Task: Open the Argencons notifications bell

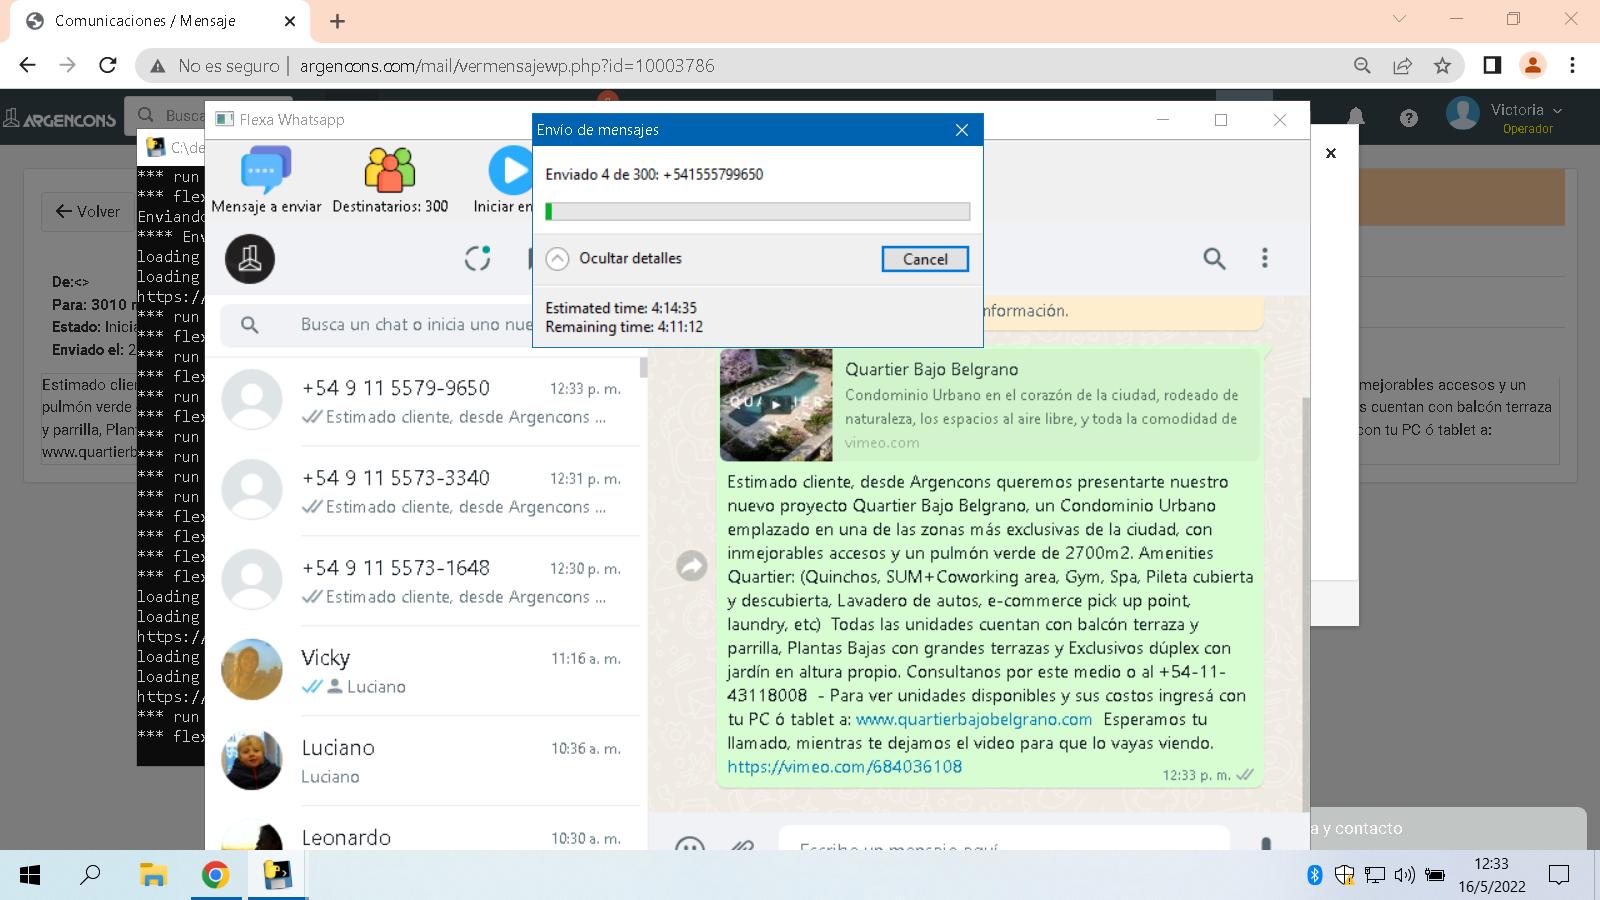Action: point(1356,117)
